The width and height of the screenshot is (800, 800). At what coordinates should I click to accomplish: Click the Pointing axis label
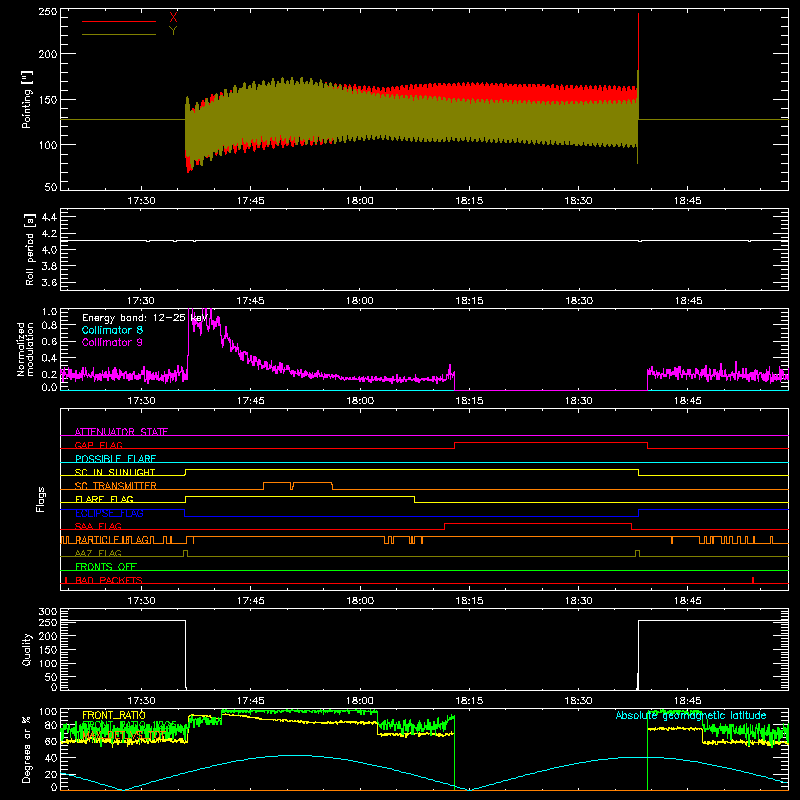tap(27, 99)
